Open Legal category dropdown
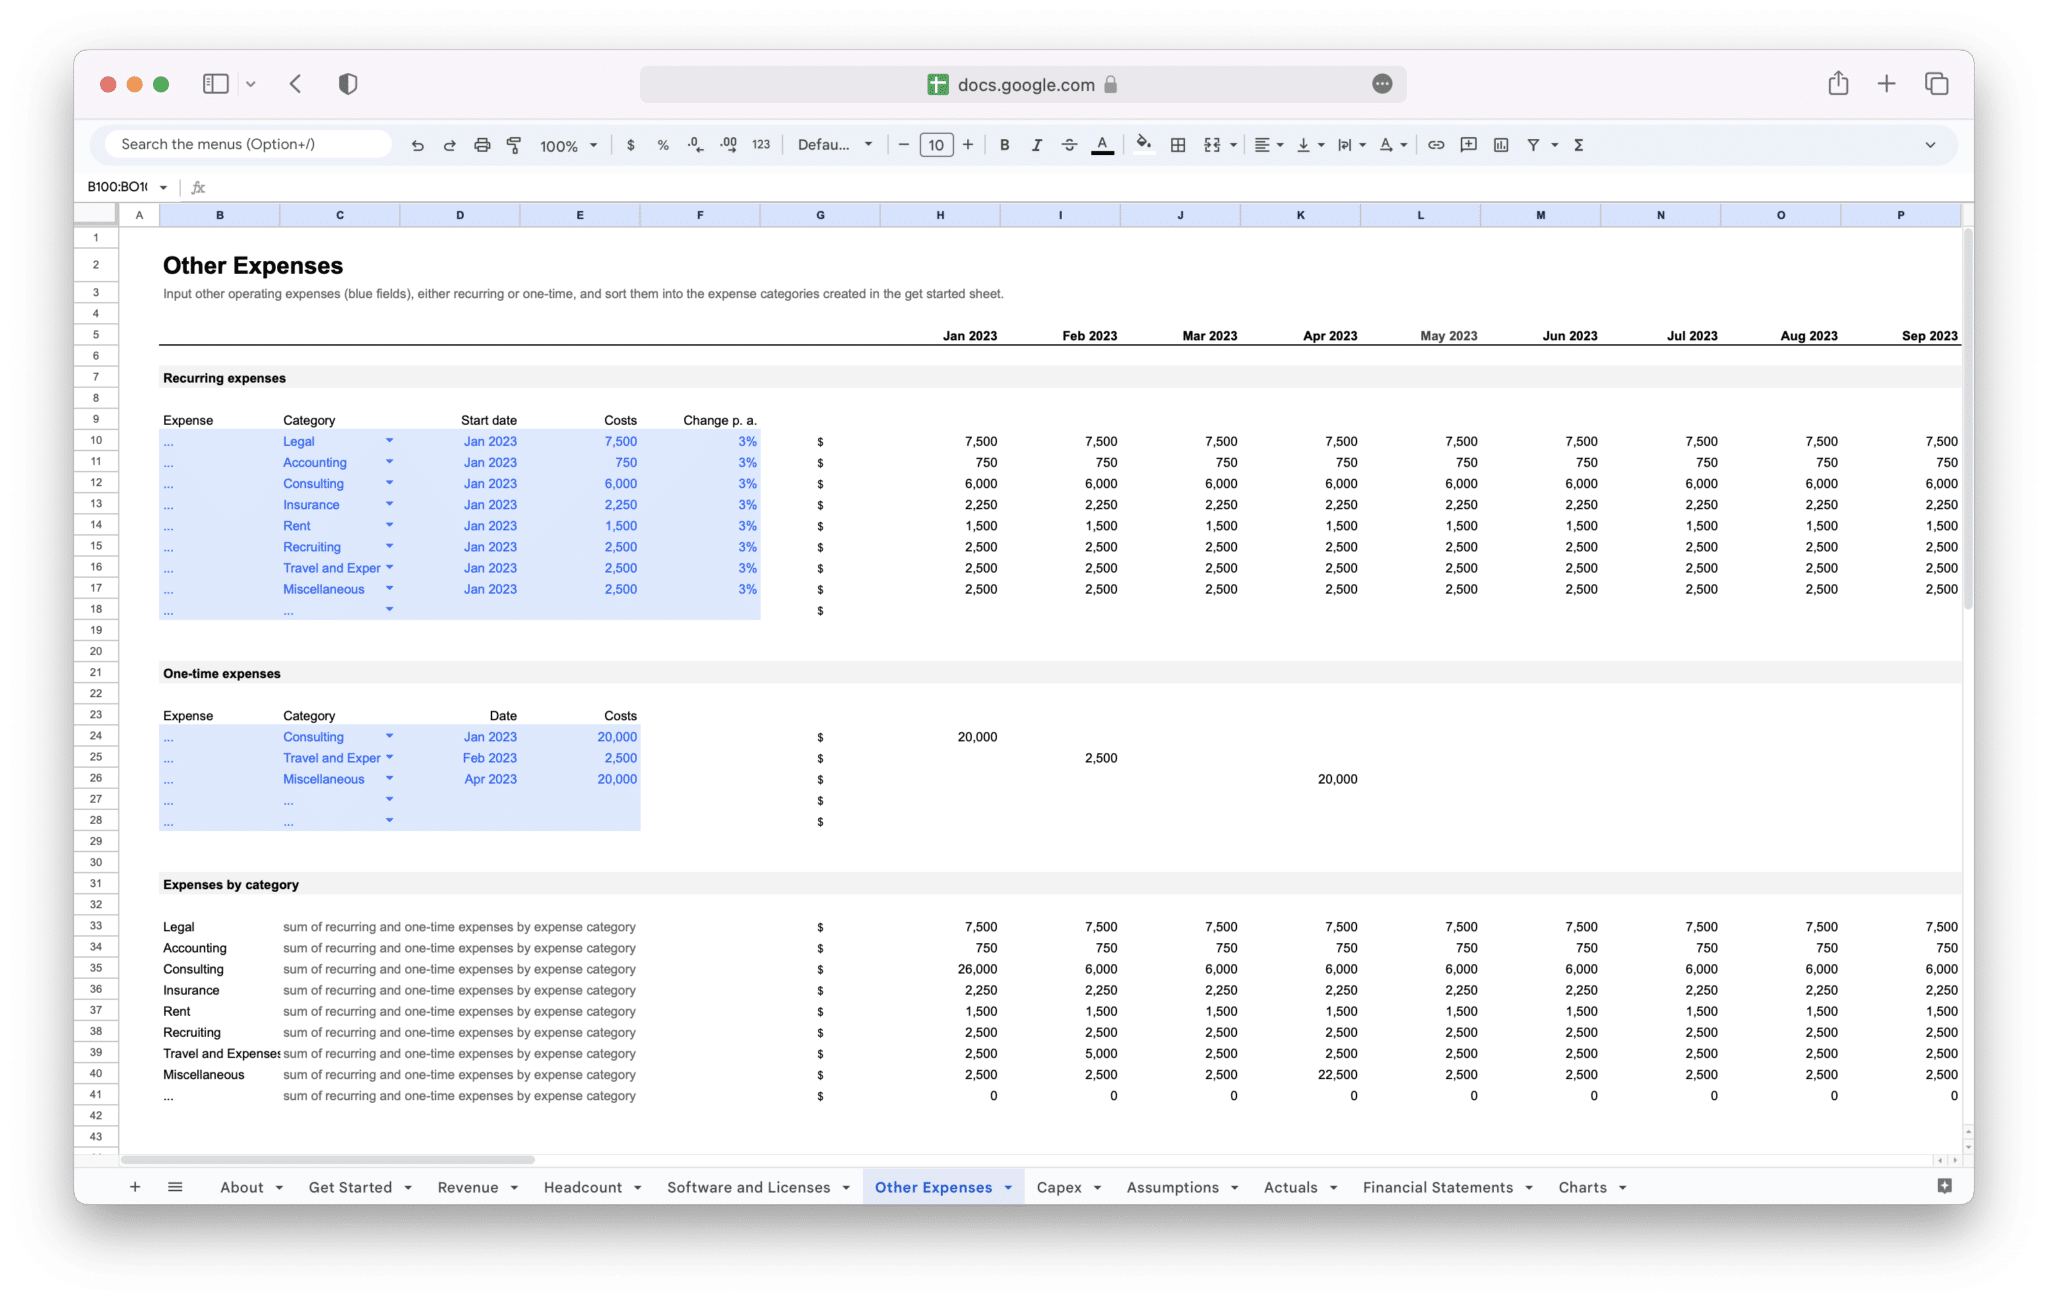 pos(389,440)
